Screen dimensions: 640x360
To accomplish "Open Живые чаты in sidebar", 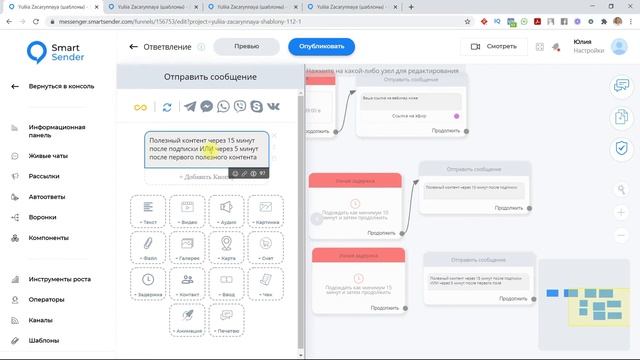I will [48, 156].
